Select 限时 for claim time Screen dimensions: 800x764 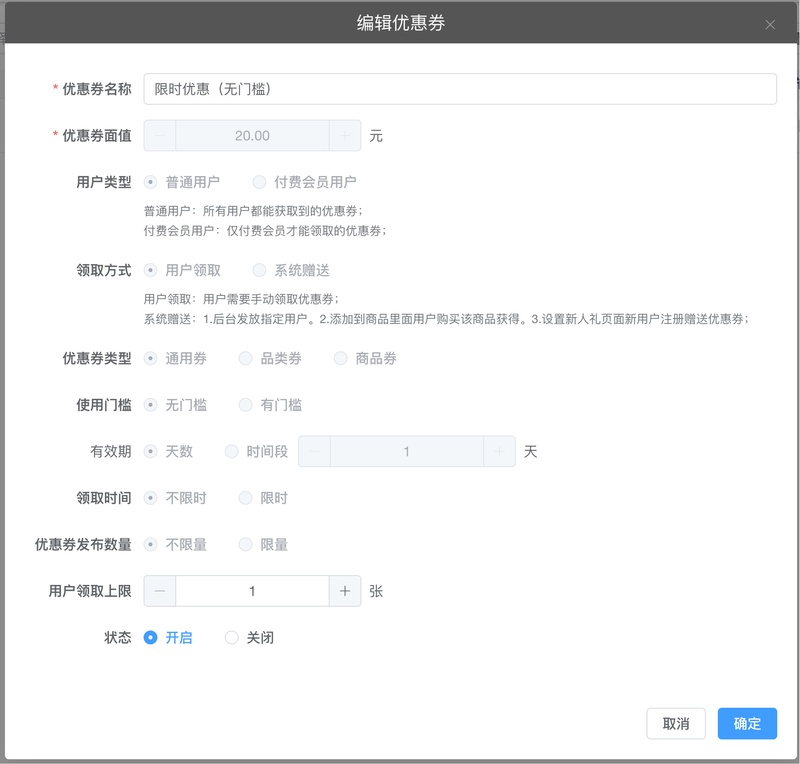click(263, 498)
